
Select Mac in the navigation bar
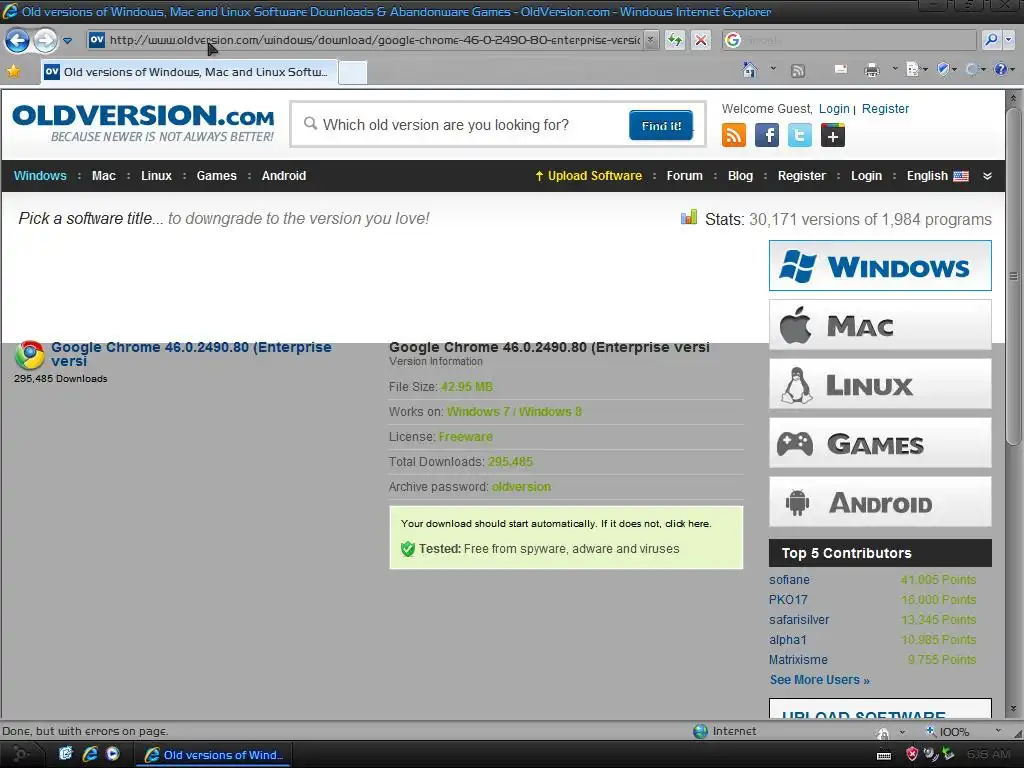103,176
